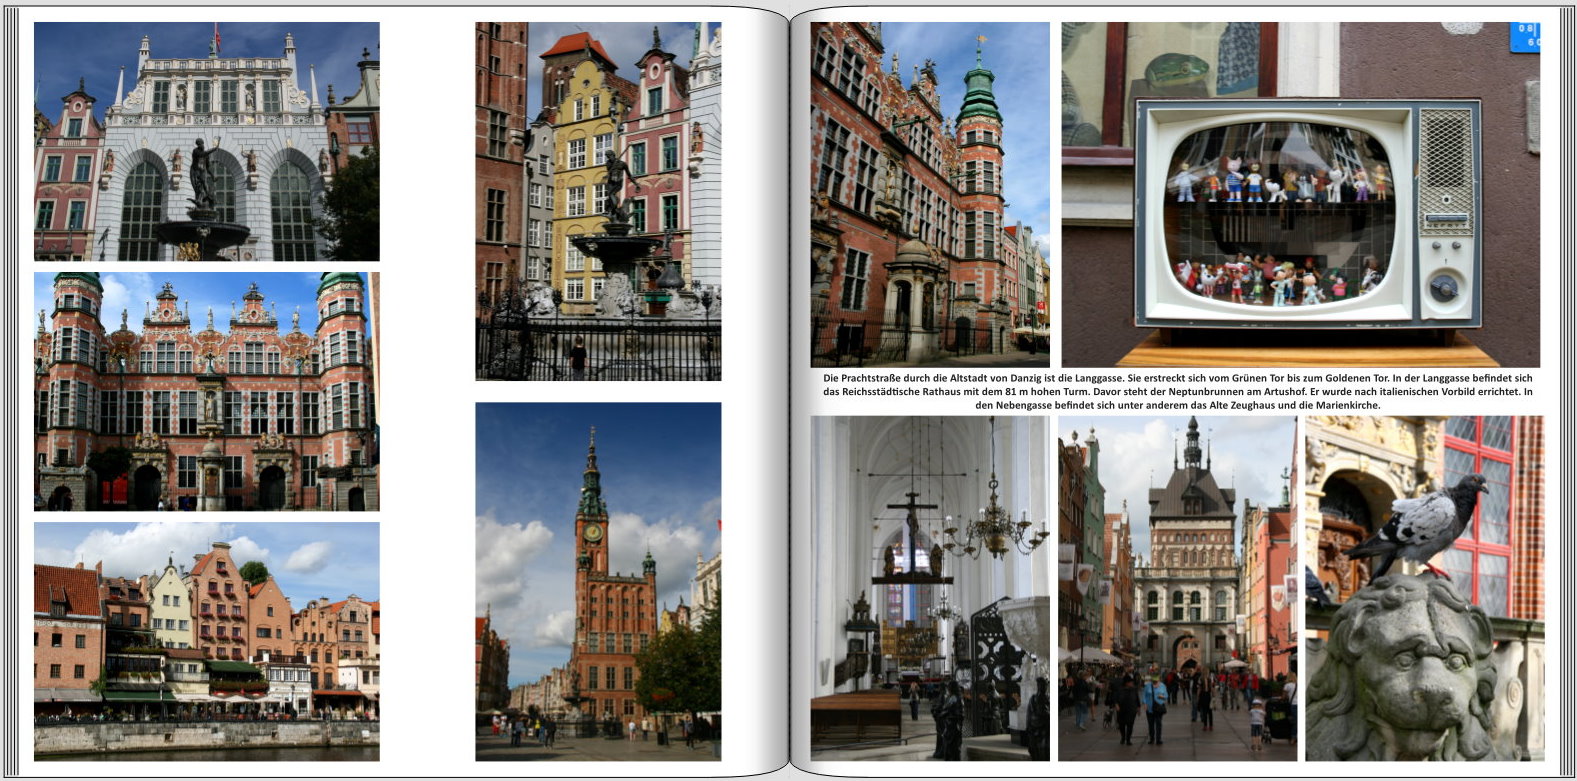The height and width of the screenshot is (781, 1577).
Task: Click the blue street sign above the TV
Action: (x=1524, y=37)
